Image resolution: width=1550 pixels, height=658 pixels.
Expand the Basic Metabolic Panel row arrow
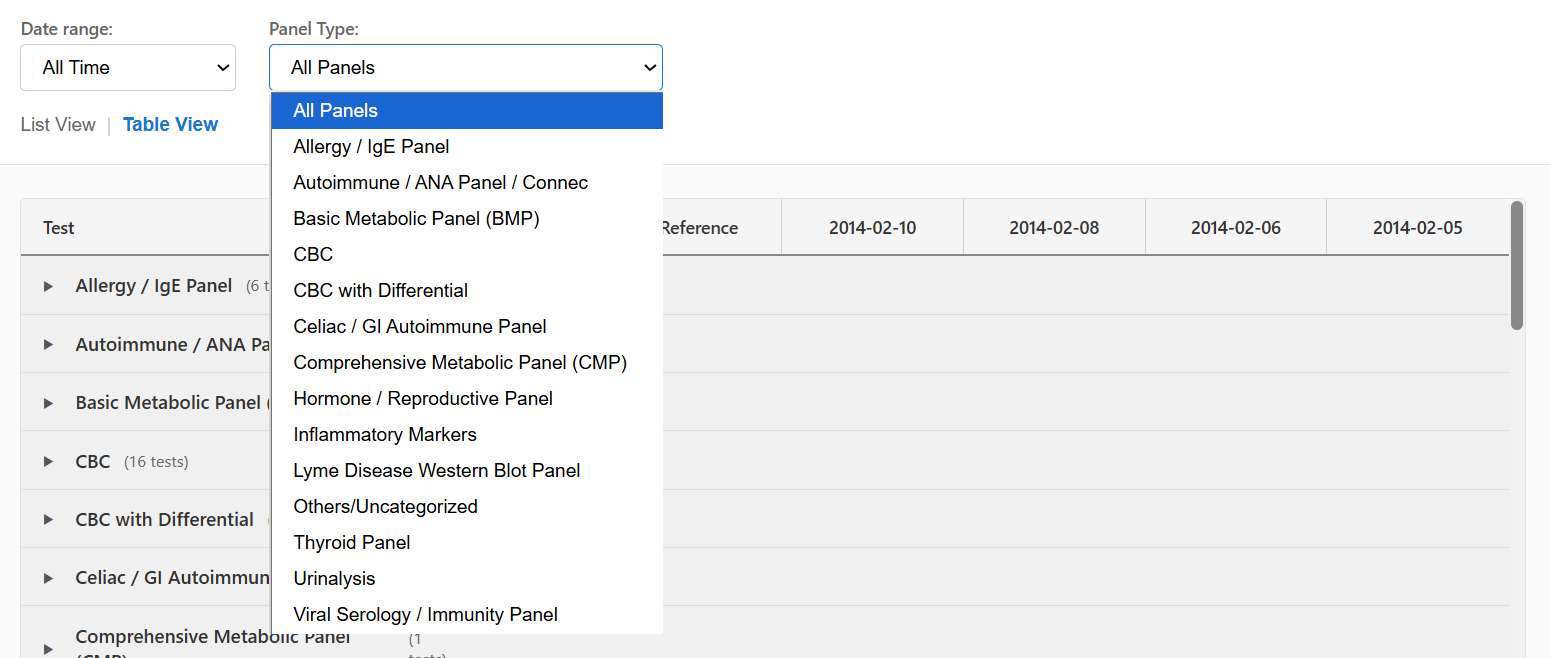pos(48,403)
